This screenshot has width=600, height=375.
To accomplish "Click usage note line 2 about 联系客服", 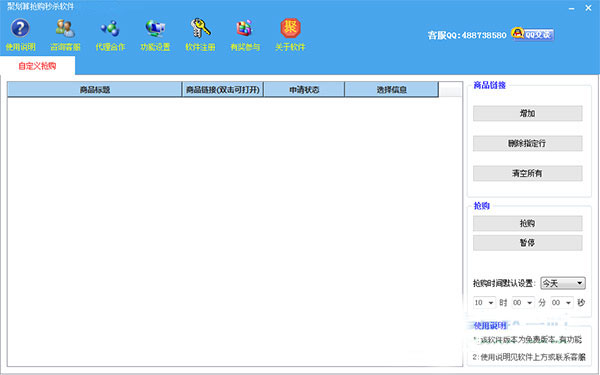I will [529, 357].
